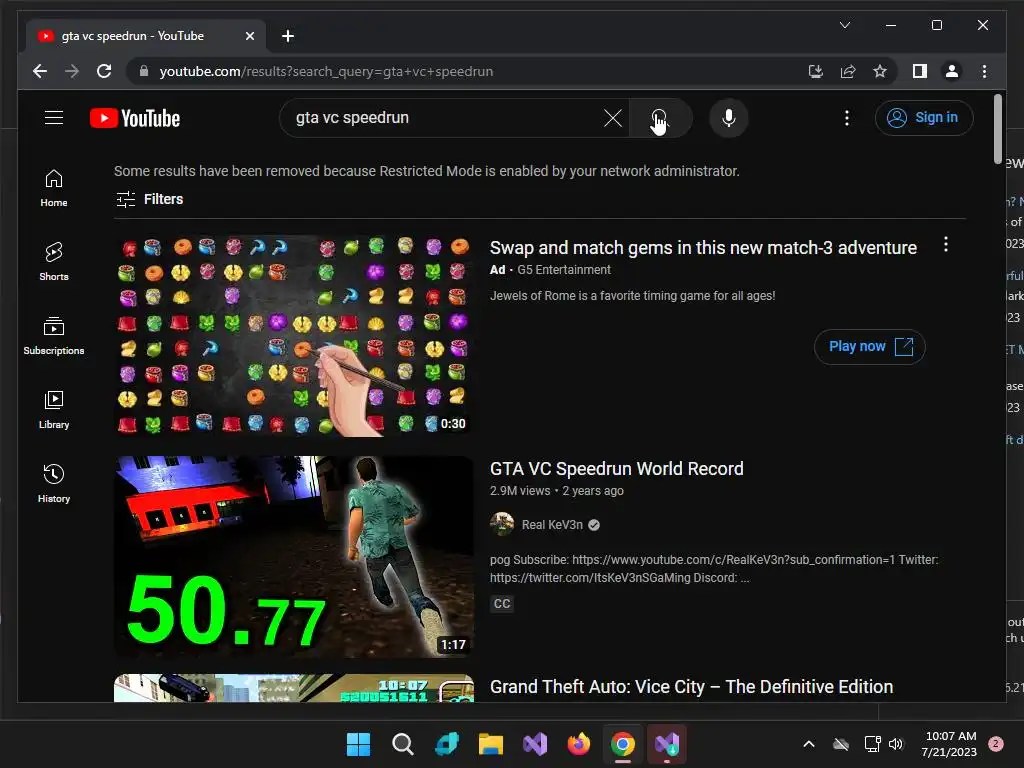The image size is (1024, 768).
Task: Open a new browser tab
Action: (287, 36)
